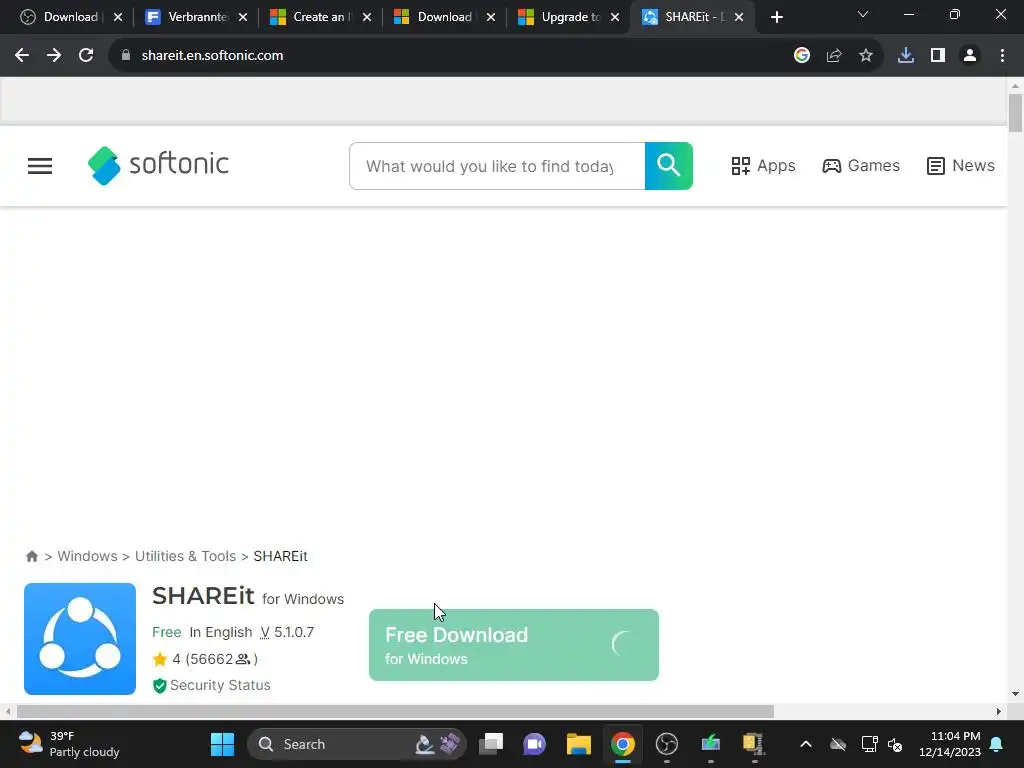Open clock and date 11:04 PM
The height and width of the screenshot is (768, 1024).
pyautogui.click(x=950, y=744)
